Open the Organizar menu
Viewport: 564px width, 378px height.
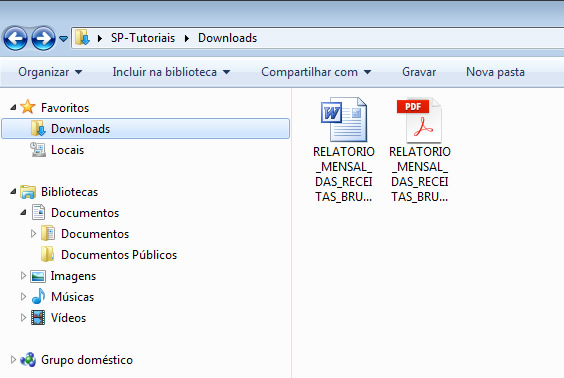pos(50,72)
